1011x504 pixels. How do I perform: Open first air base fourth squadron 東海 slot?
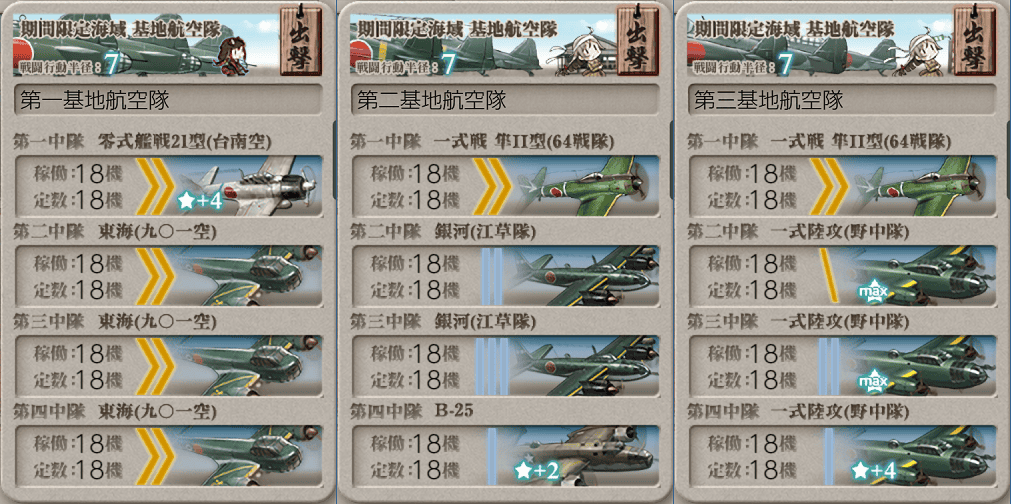168,456
